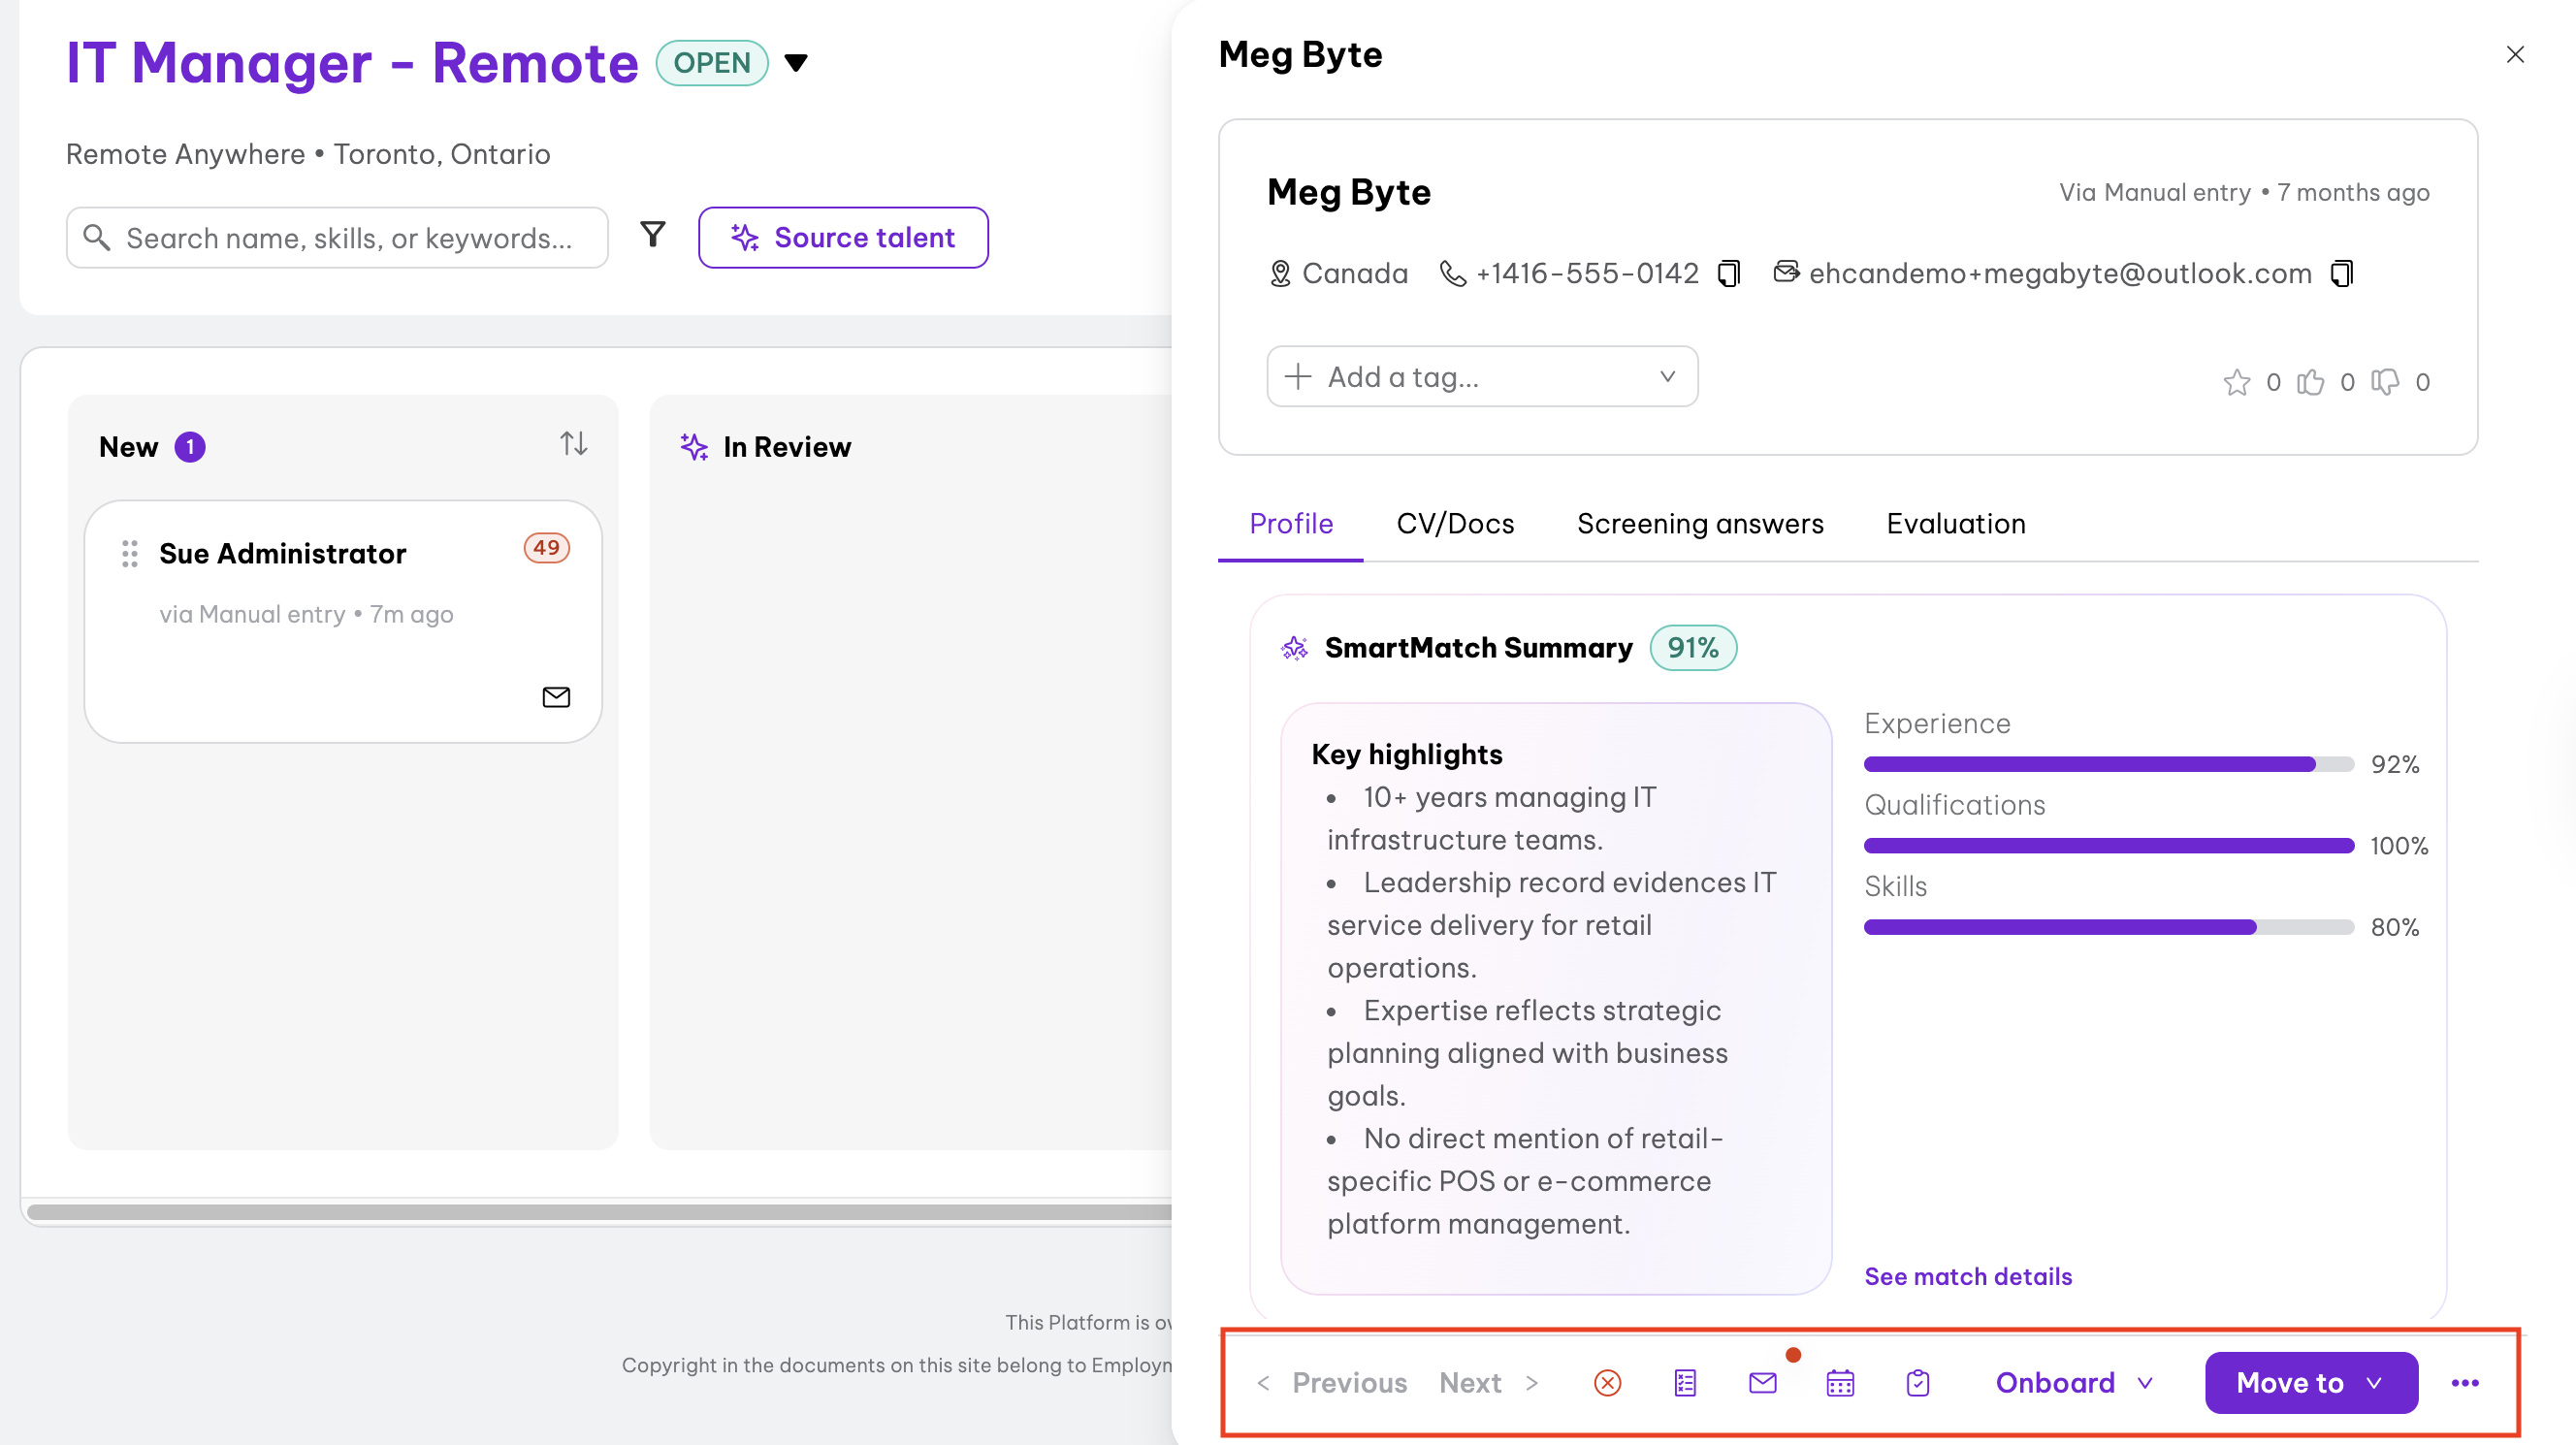The image size is (2576, 1445).
Task: Open the See match details link
Action: pos(1968,1276)
